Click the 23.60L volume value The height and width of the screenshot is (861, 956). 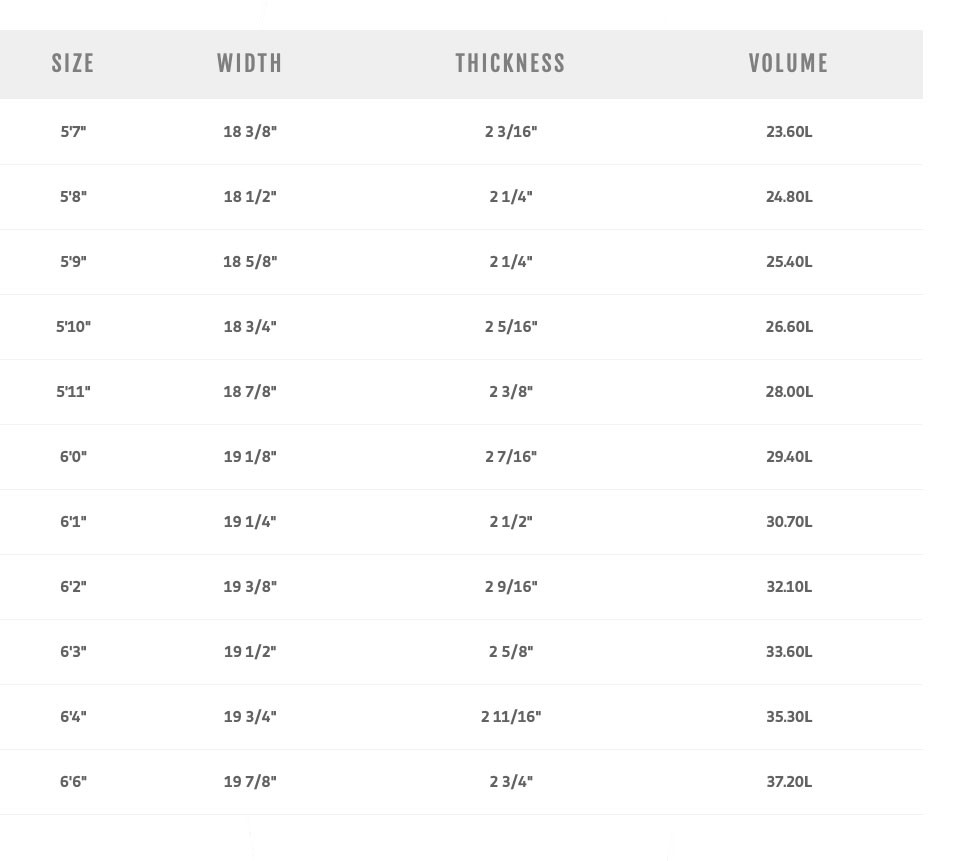click(789, 131)
